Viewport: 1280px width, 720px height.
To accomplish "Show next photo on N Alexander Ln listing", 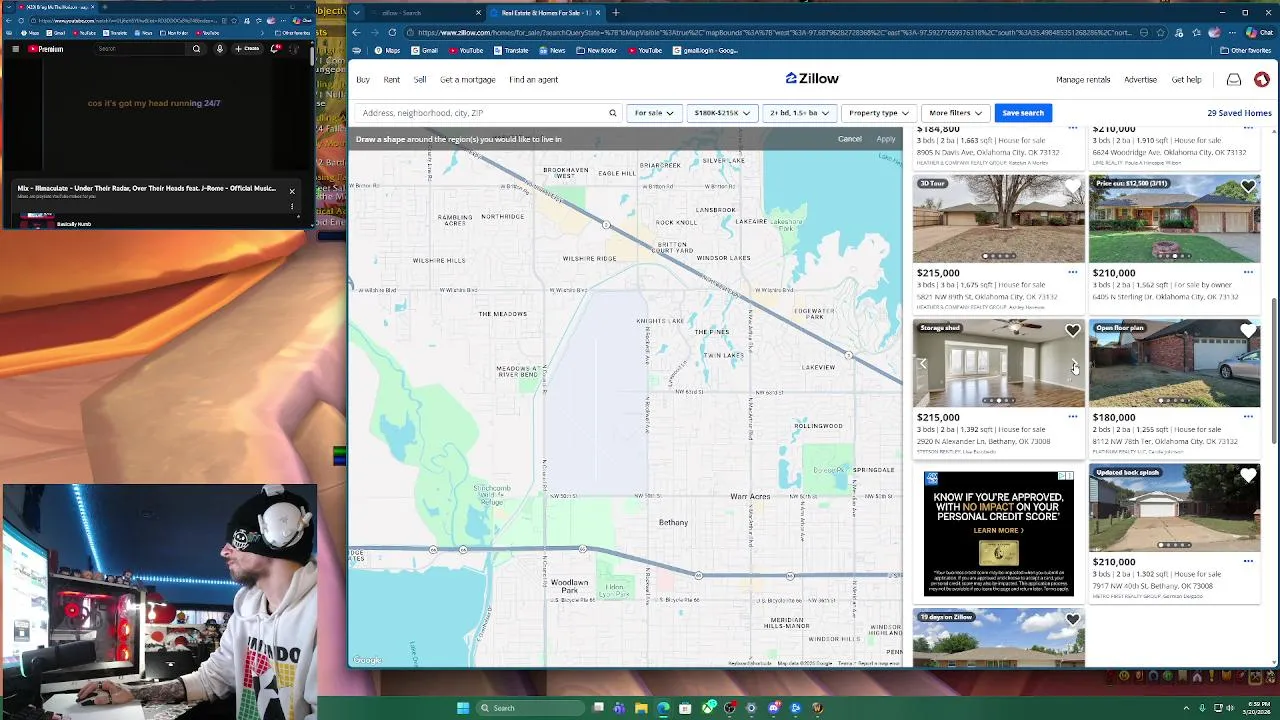I will [x=1074, y=364].
